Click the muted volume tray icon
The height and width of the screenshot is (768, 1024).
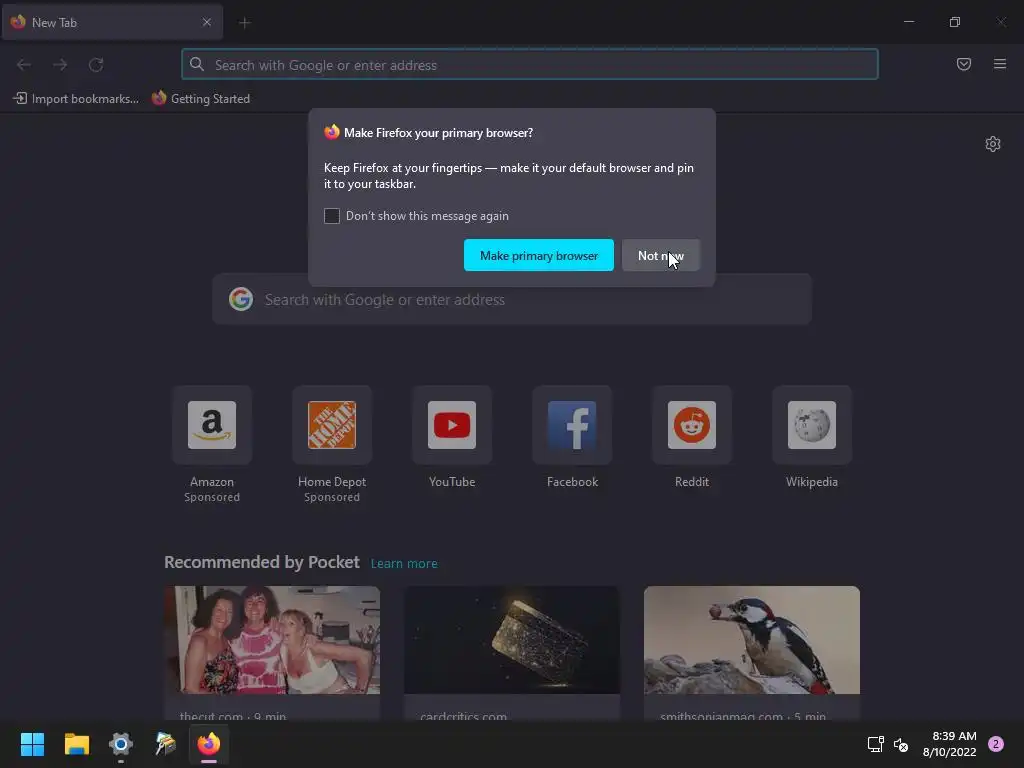901,744
